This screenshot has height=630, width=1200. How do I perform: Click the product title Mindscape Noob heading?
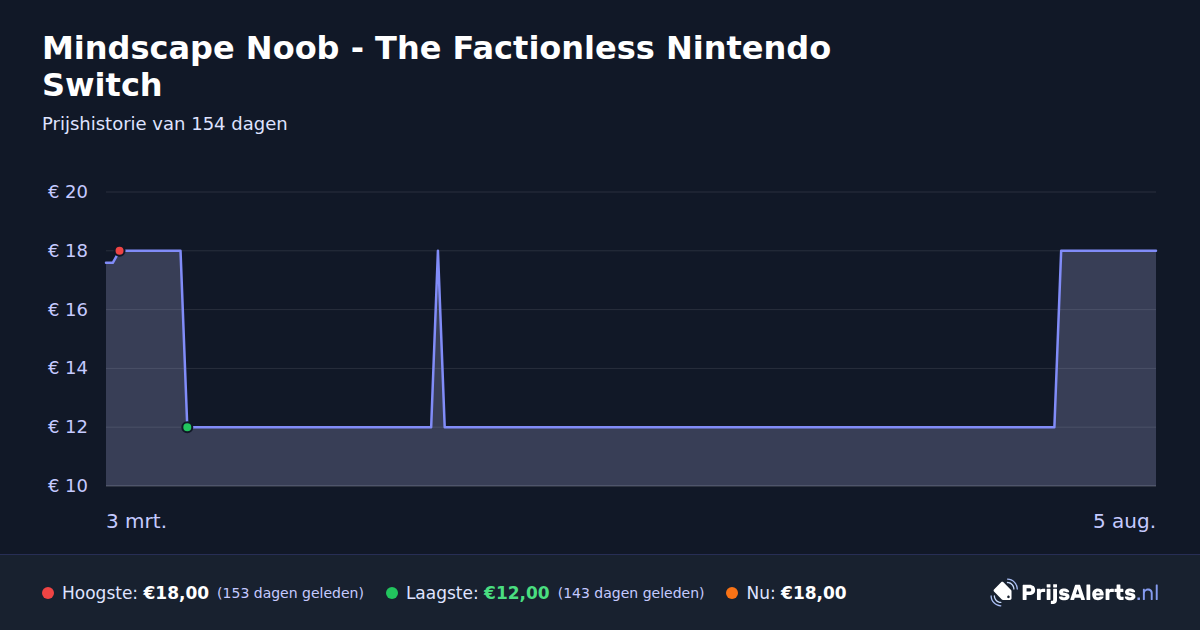[x=437, y=66]
